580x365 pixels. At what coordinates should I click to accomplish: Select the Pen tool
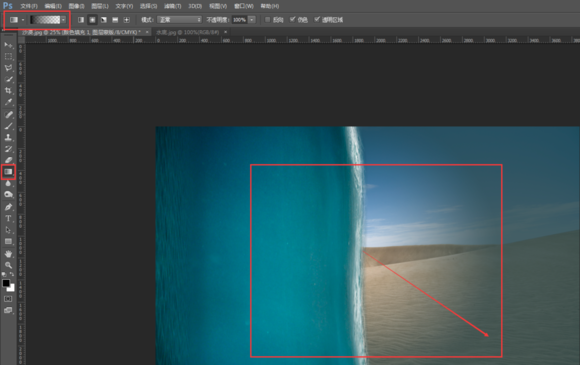click(x=8, y=207)
